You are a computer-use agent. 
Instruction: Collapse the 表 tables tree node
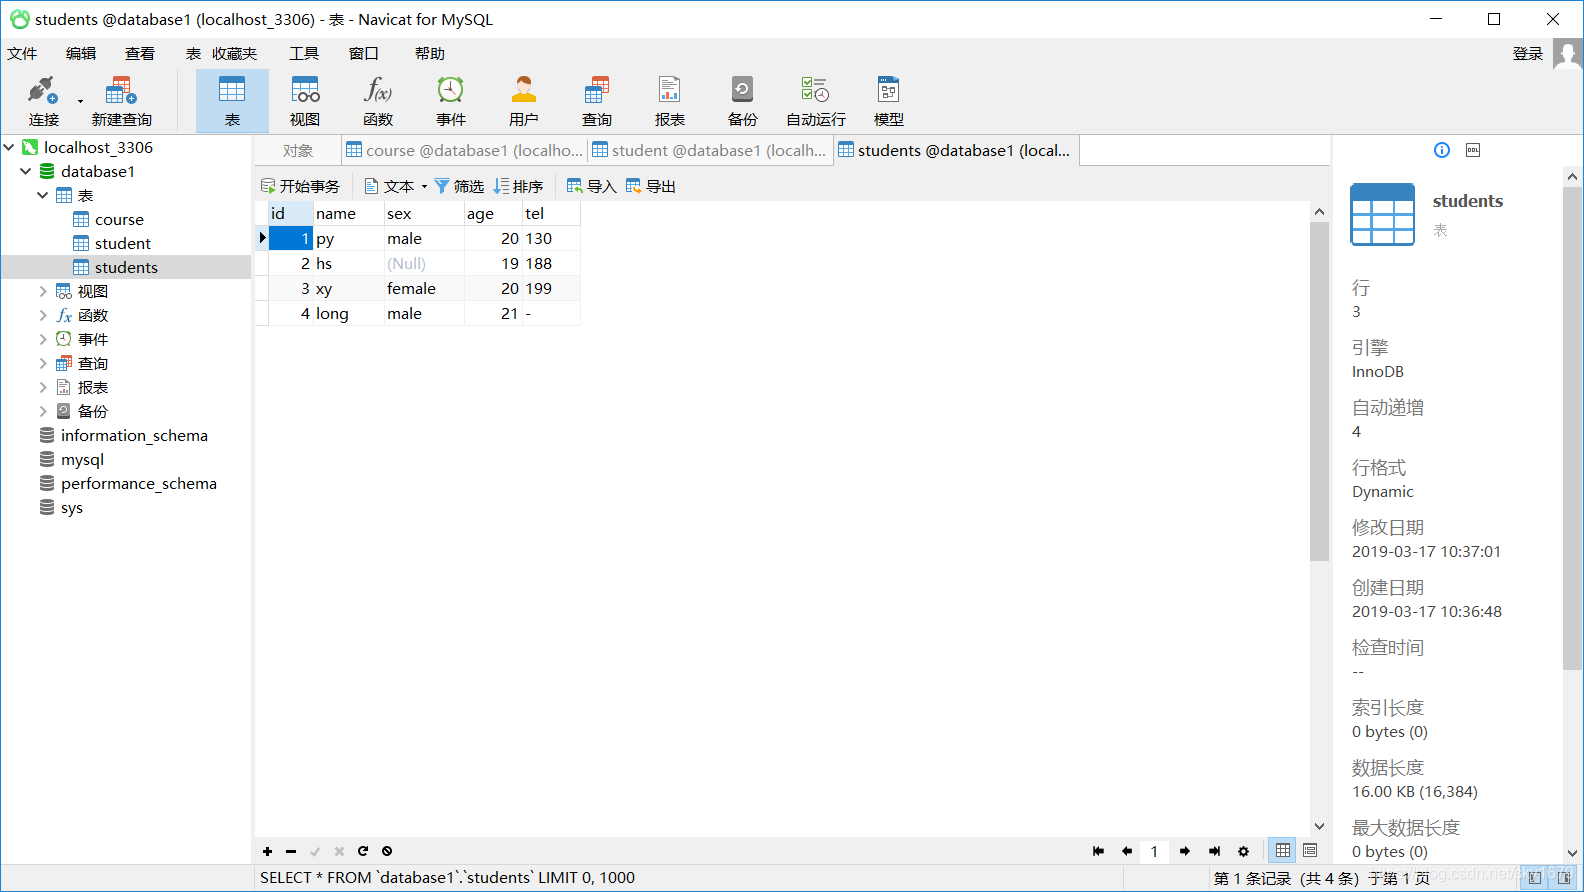pos(43,195)
